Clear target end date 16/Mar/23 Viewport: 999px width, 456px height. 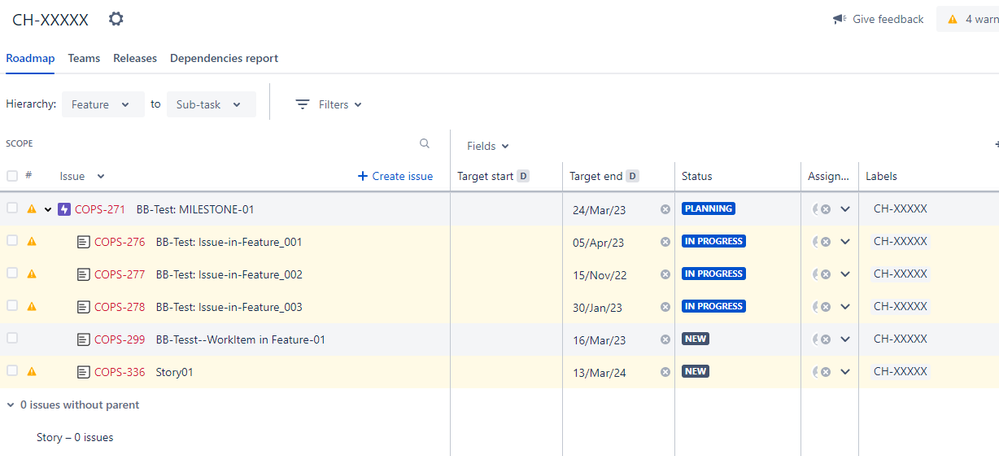tap(665, 339)
